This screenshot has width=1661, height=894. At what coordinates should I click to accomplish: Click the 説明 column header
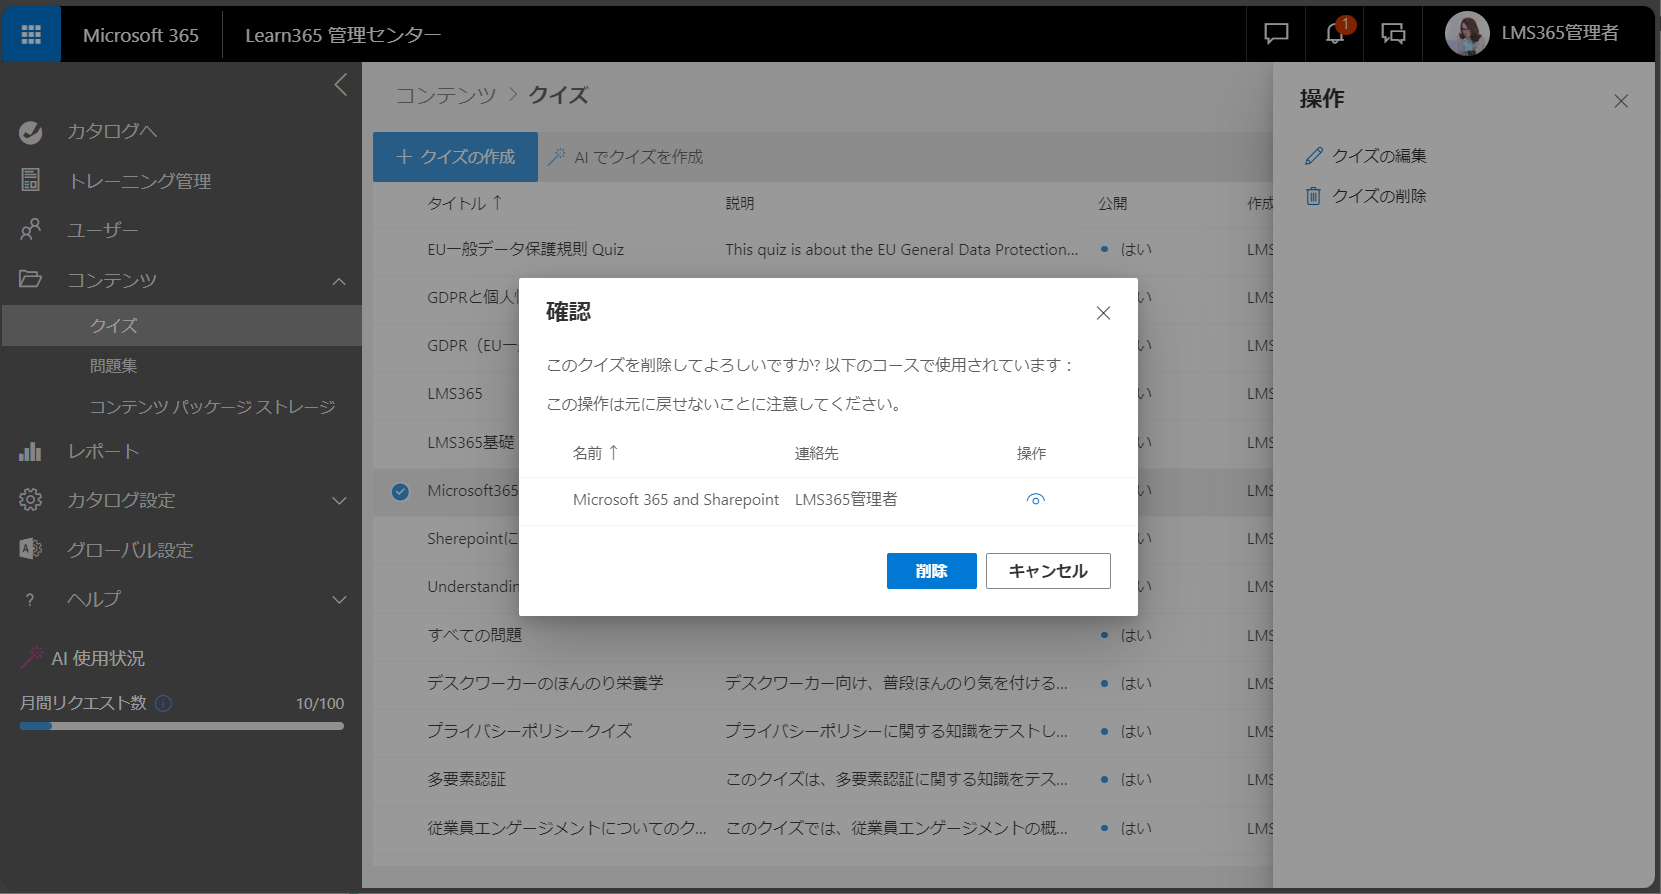[740, 203]
